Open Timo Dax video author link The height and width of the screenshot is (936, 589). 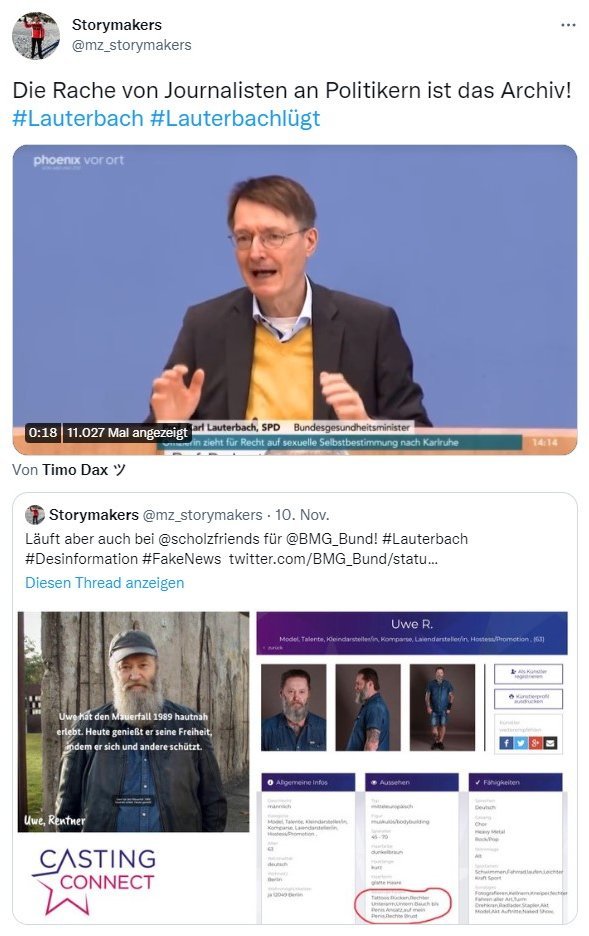83,470
